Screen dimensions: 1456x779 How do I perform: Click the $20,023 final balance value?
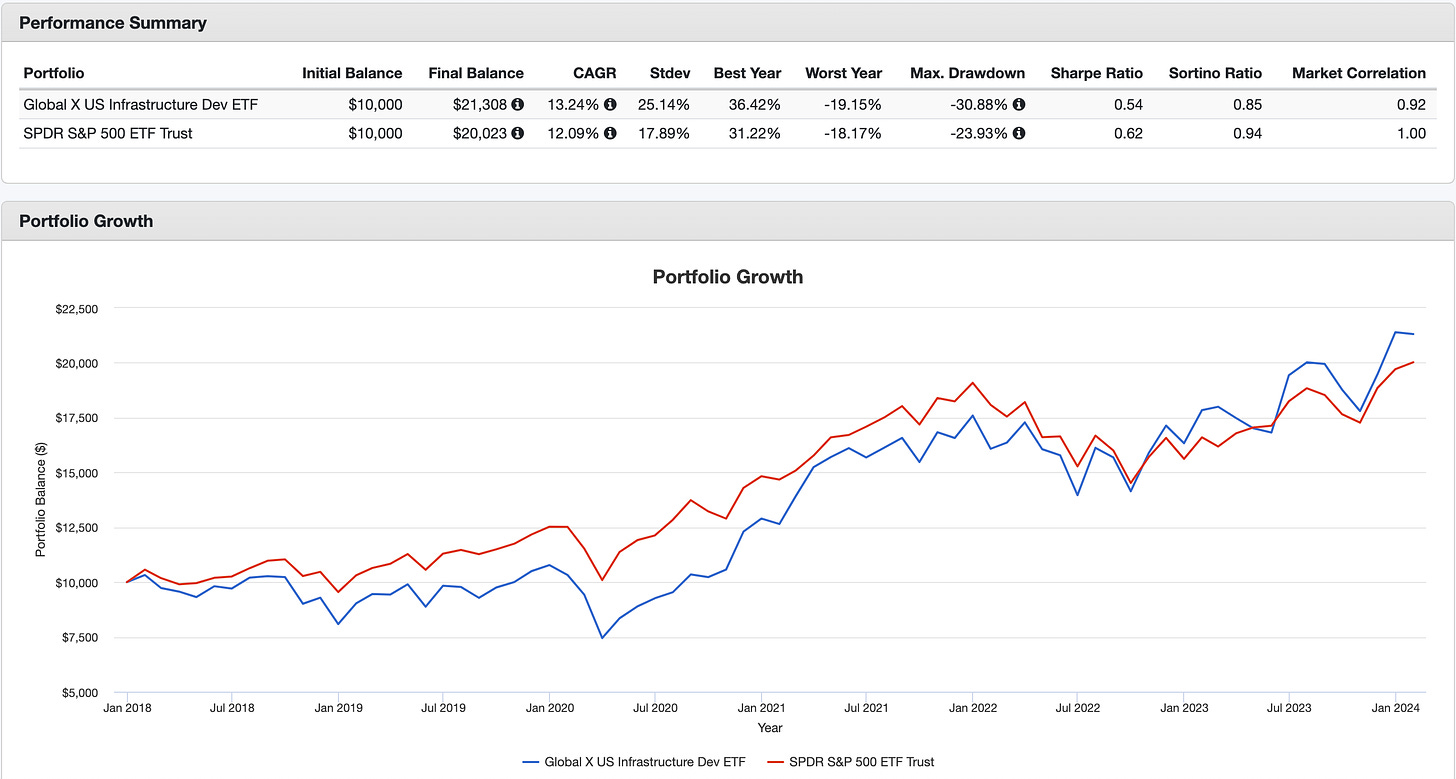point(482,133)
